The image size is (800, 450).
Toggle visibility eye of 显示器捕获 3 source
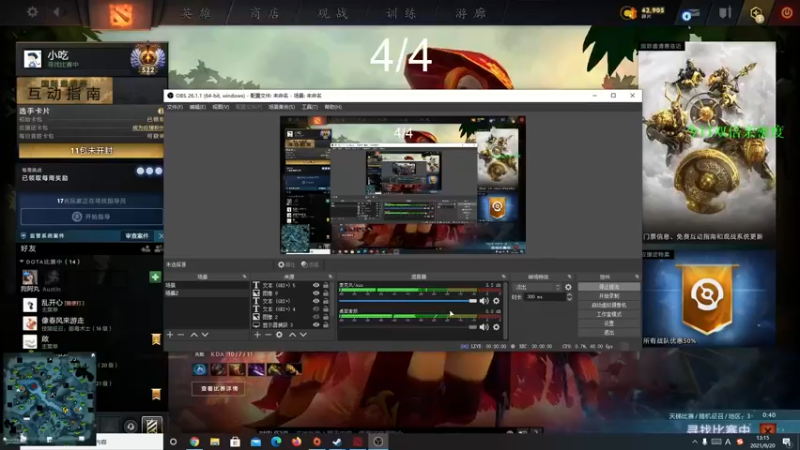[x=316, y=325]
